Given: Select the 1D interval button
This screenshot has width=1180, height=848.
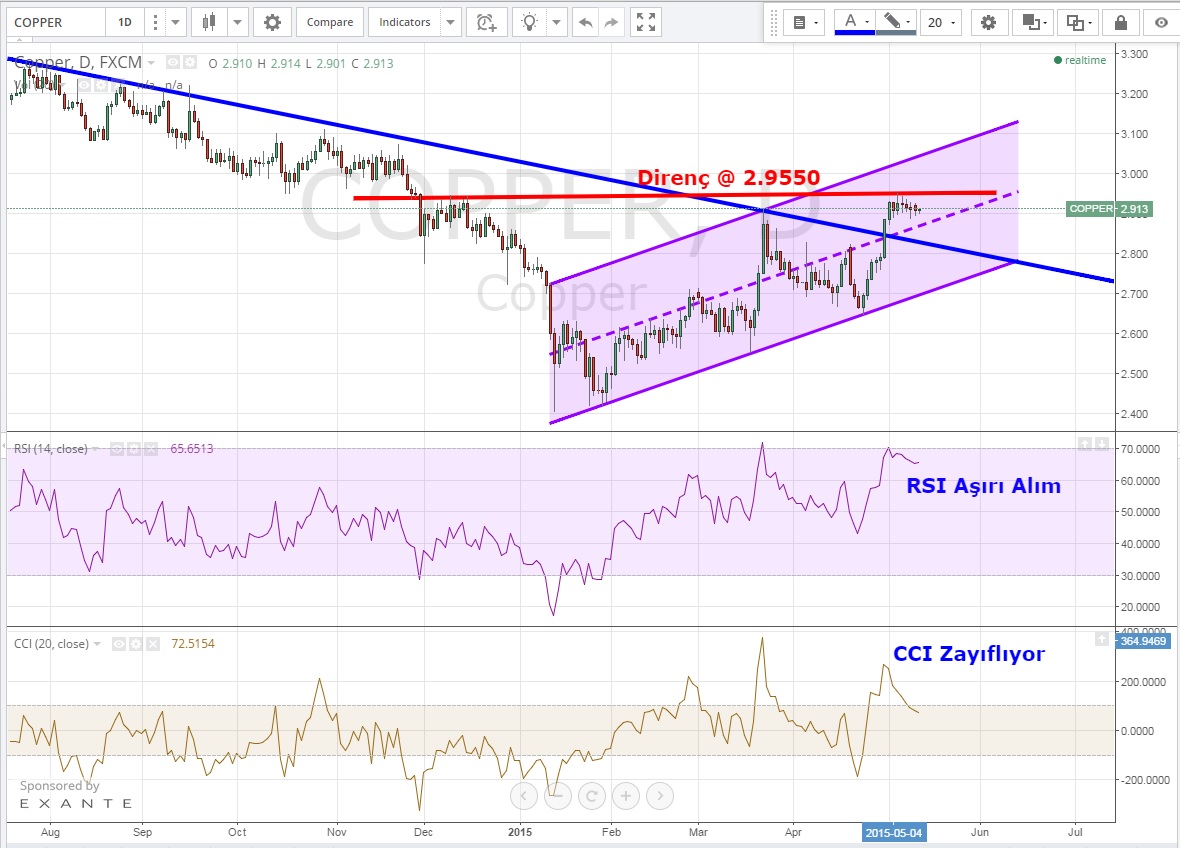Looking at the screenshot, I should coord(124,21).
